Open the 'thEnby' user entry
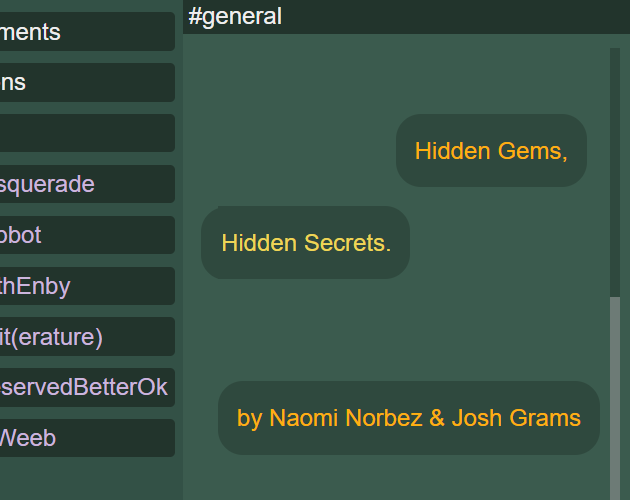The image size is (630, 500). (87, 286)
